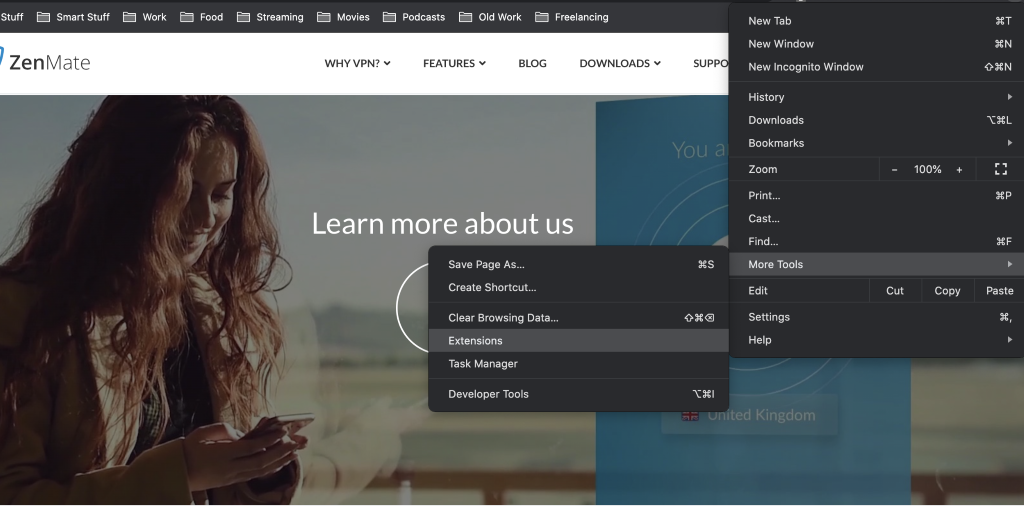Image resolution: width=1024 pixels, height=506 pixels.
Task: Open the Freelancing bookmarks folder
Action: click(571, 17)
